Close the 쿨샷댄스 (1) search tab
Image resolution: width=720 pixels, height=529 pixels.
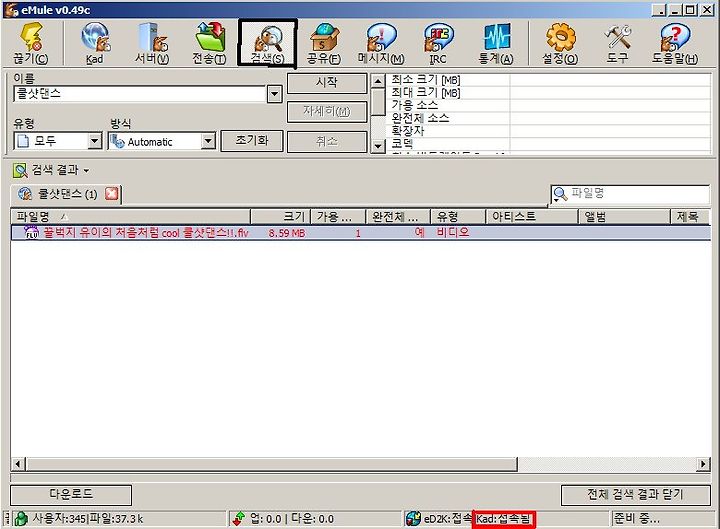point(112,193)
